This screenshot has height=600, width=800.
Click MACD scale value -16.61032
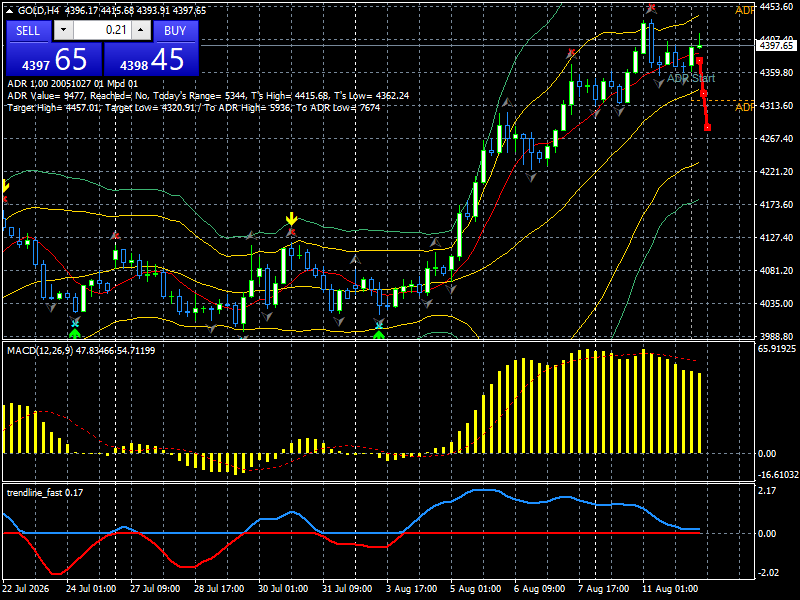point(778,474)
